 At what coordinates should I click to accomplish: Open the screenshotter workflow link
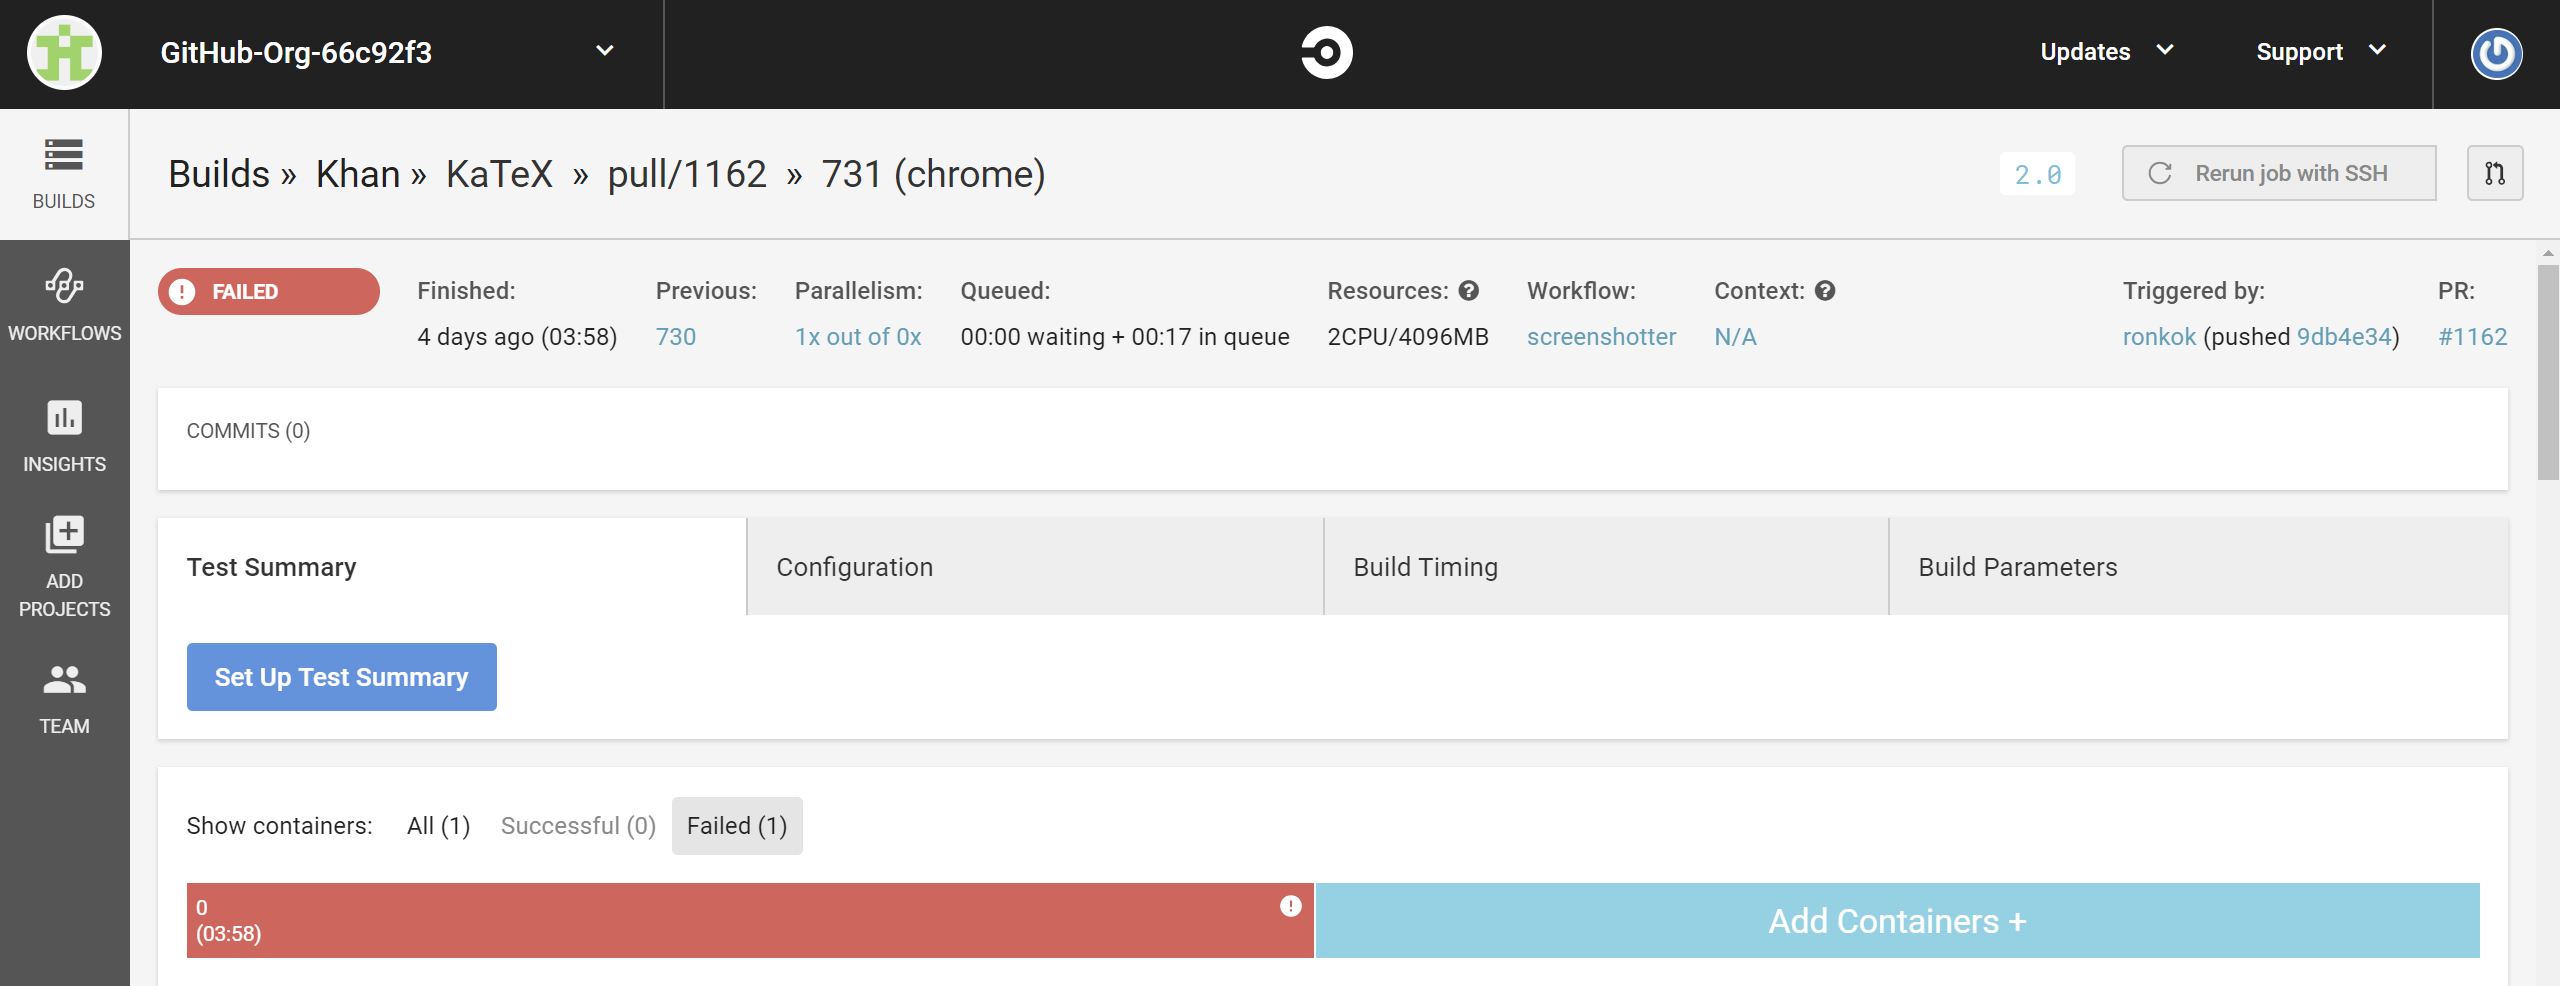[x=1601, y=337]
